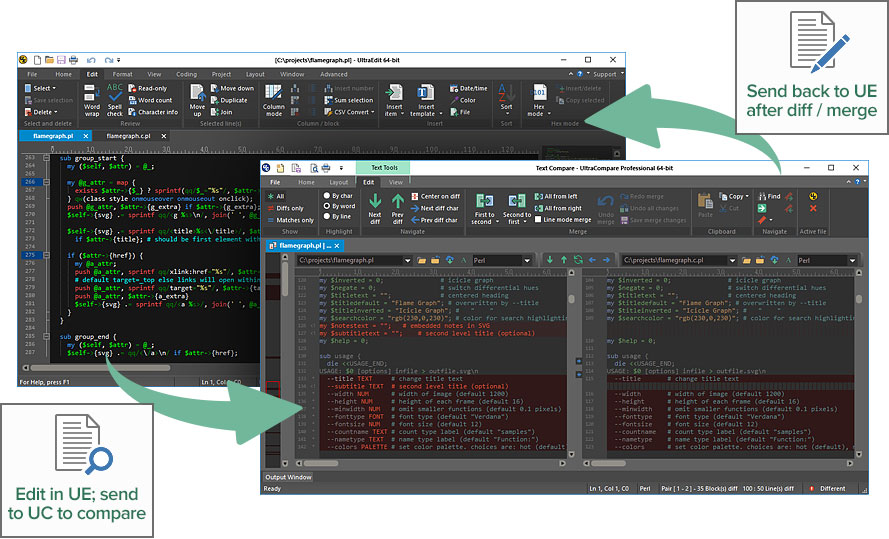The height and width of the screenshot is (539, 889).
Task: Toggle Column mode in UltraEdit
Action: point(273,100)
